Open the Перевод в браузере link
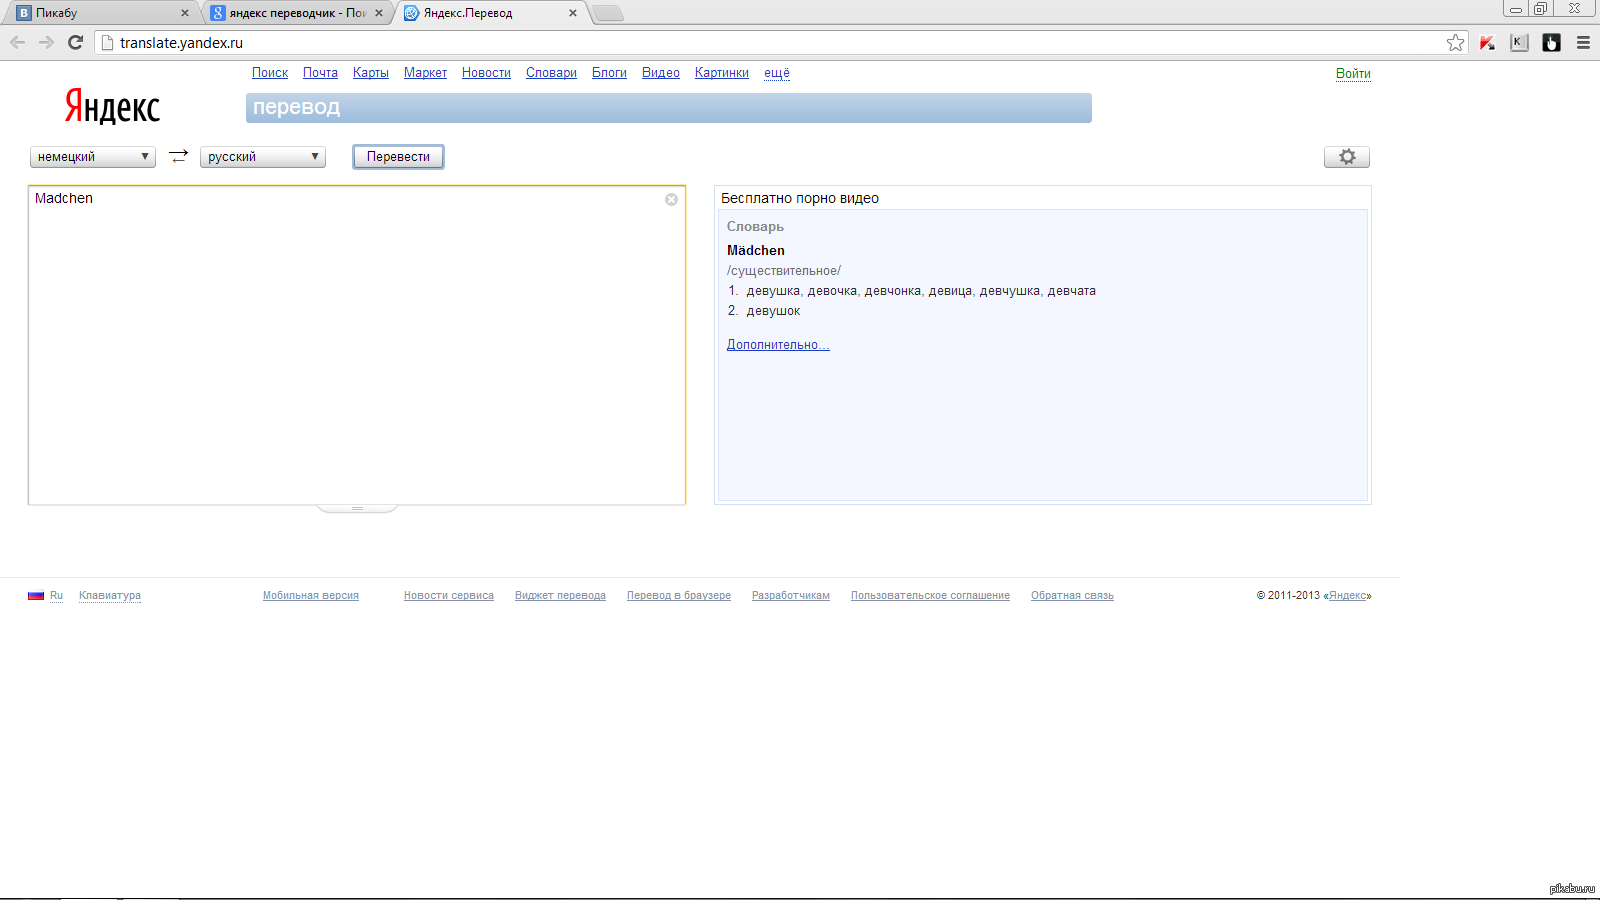This screenshot has width=1600, height=900. 679,595
